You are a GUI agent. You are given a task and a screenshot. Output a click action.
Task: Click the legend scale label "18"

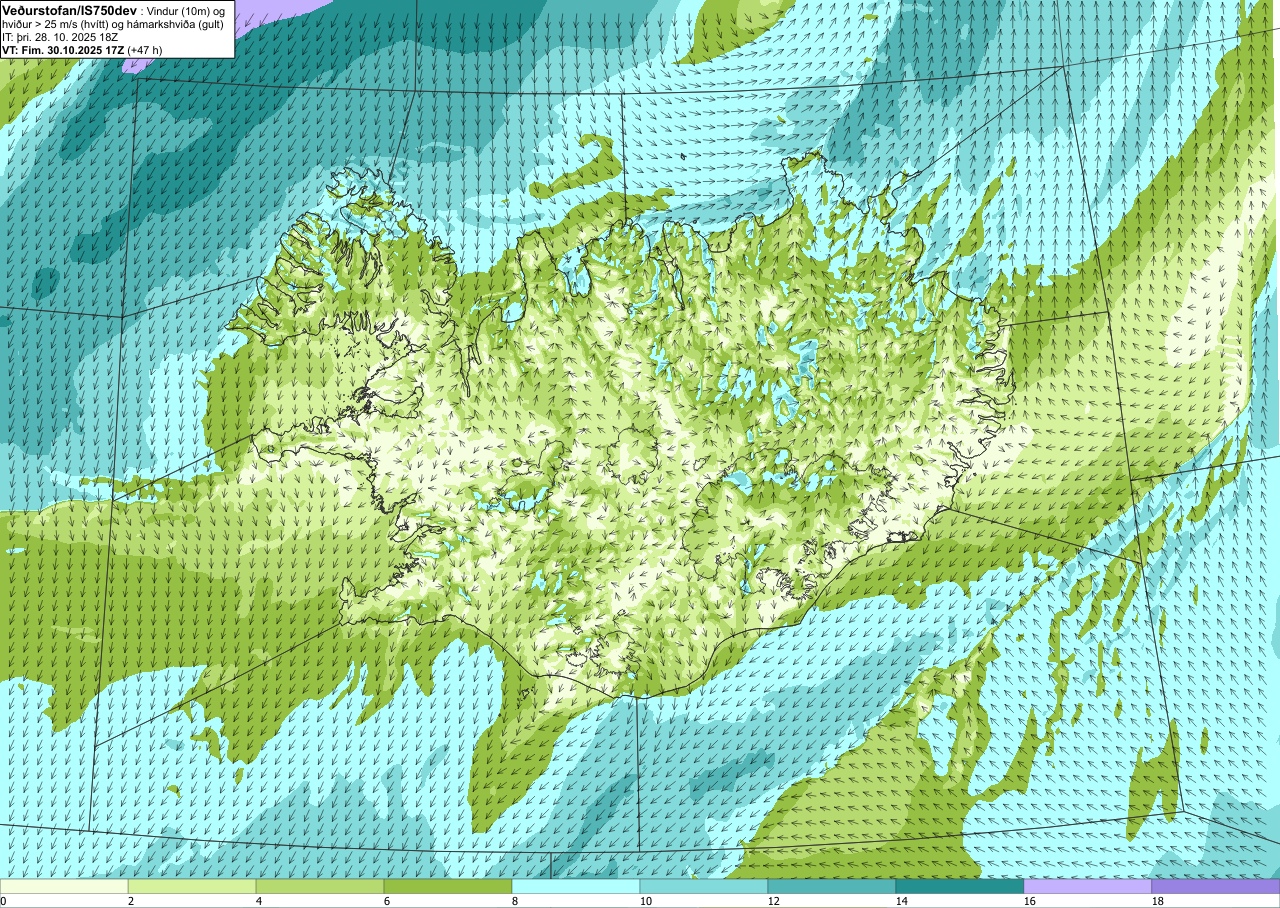point(1158,901)
